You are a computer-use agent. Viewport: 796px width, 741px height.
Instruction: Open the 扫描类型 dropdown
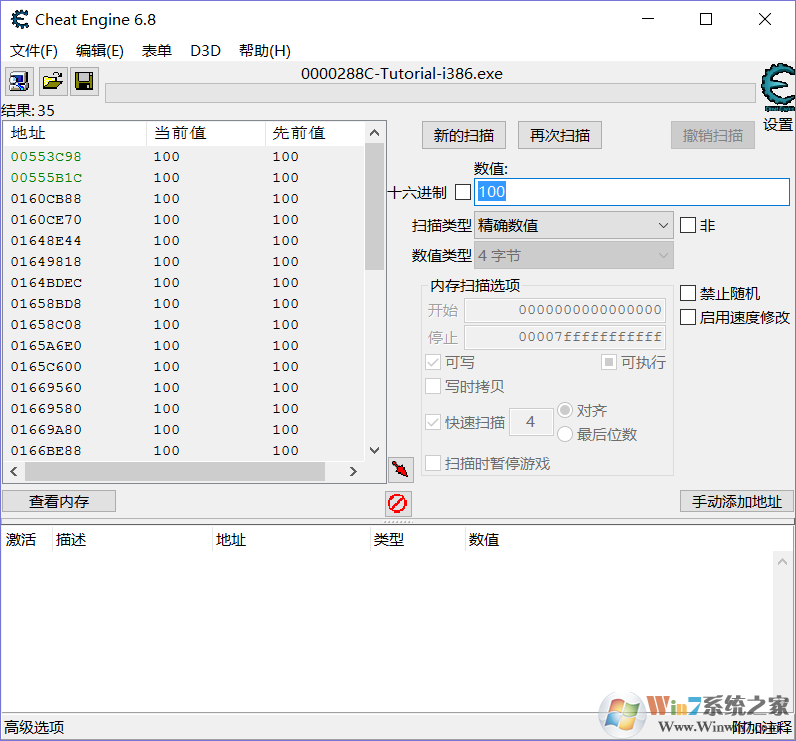click(x=573, y=226)
